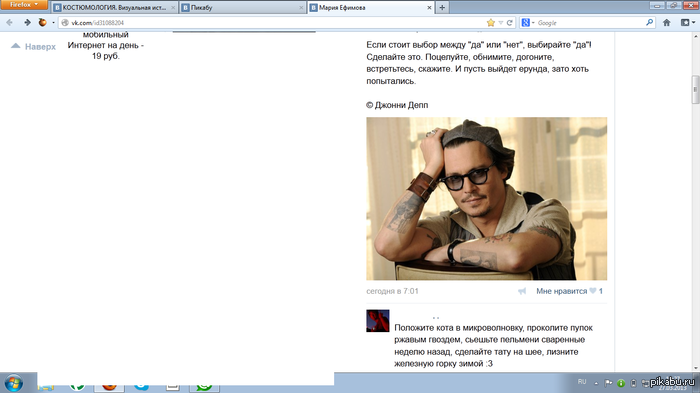The width and height of the screenshot is (700, 393).
Task: Click the site identity globe icon
Action: 65,23
